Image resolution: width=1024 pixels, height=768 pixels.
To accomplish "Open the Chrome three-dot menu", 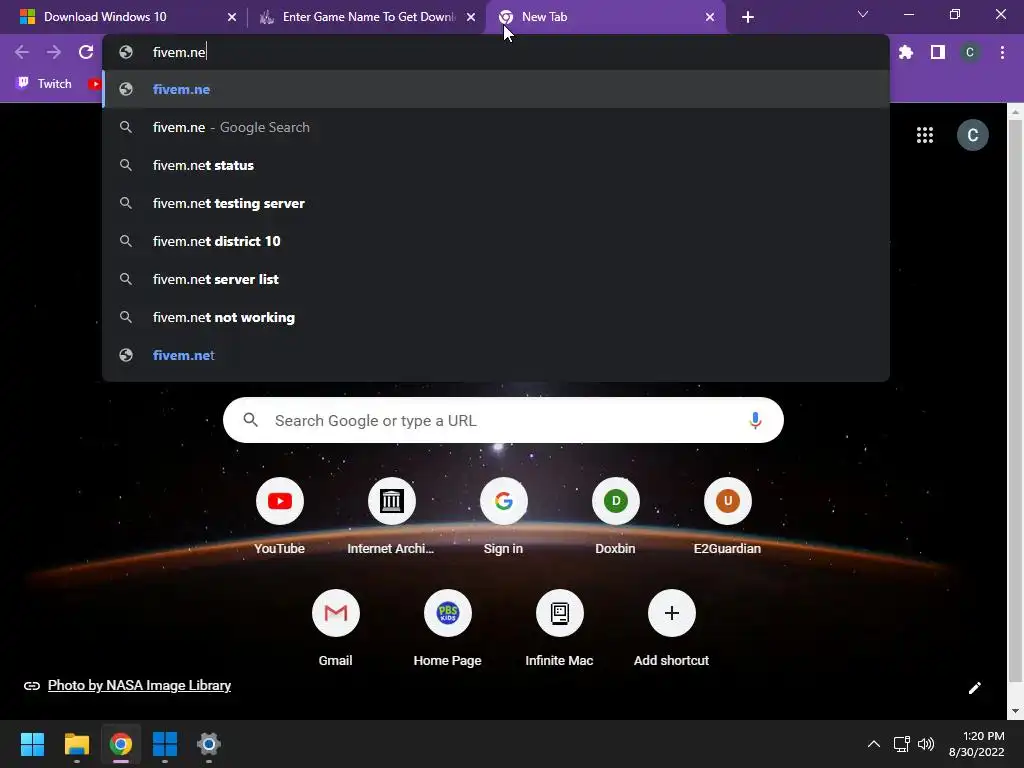I will [x=1002, y=52].
